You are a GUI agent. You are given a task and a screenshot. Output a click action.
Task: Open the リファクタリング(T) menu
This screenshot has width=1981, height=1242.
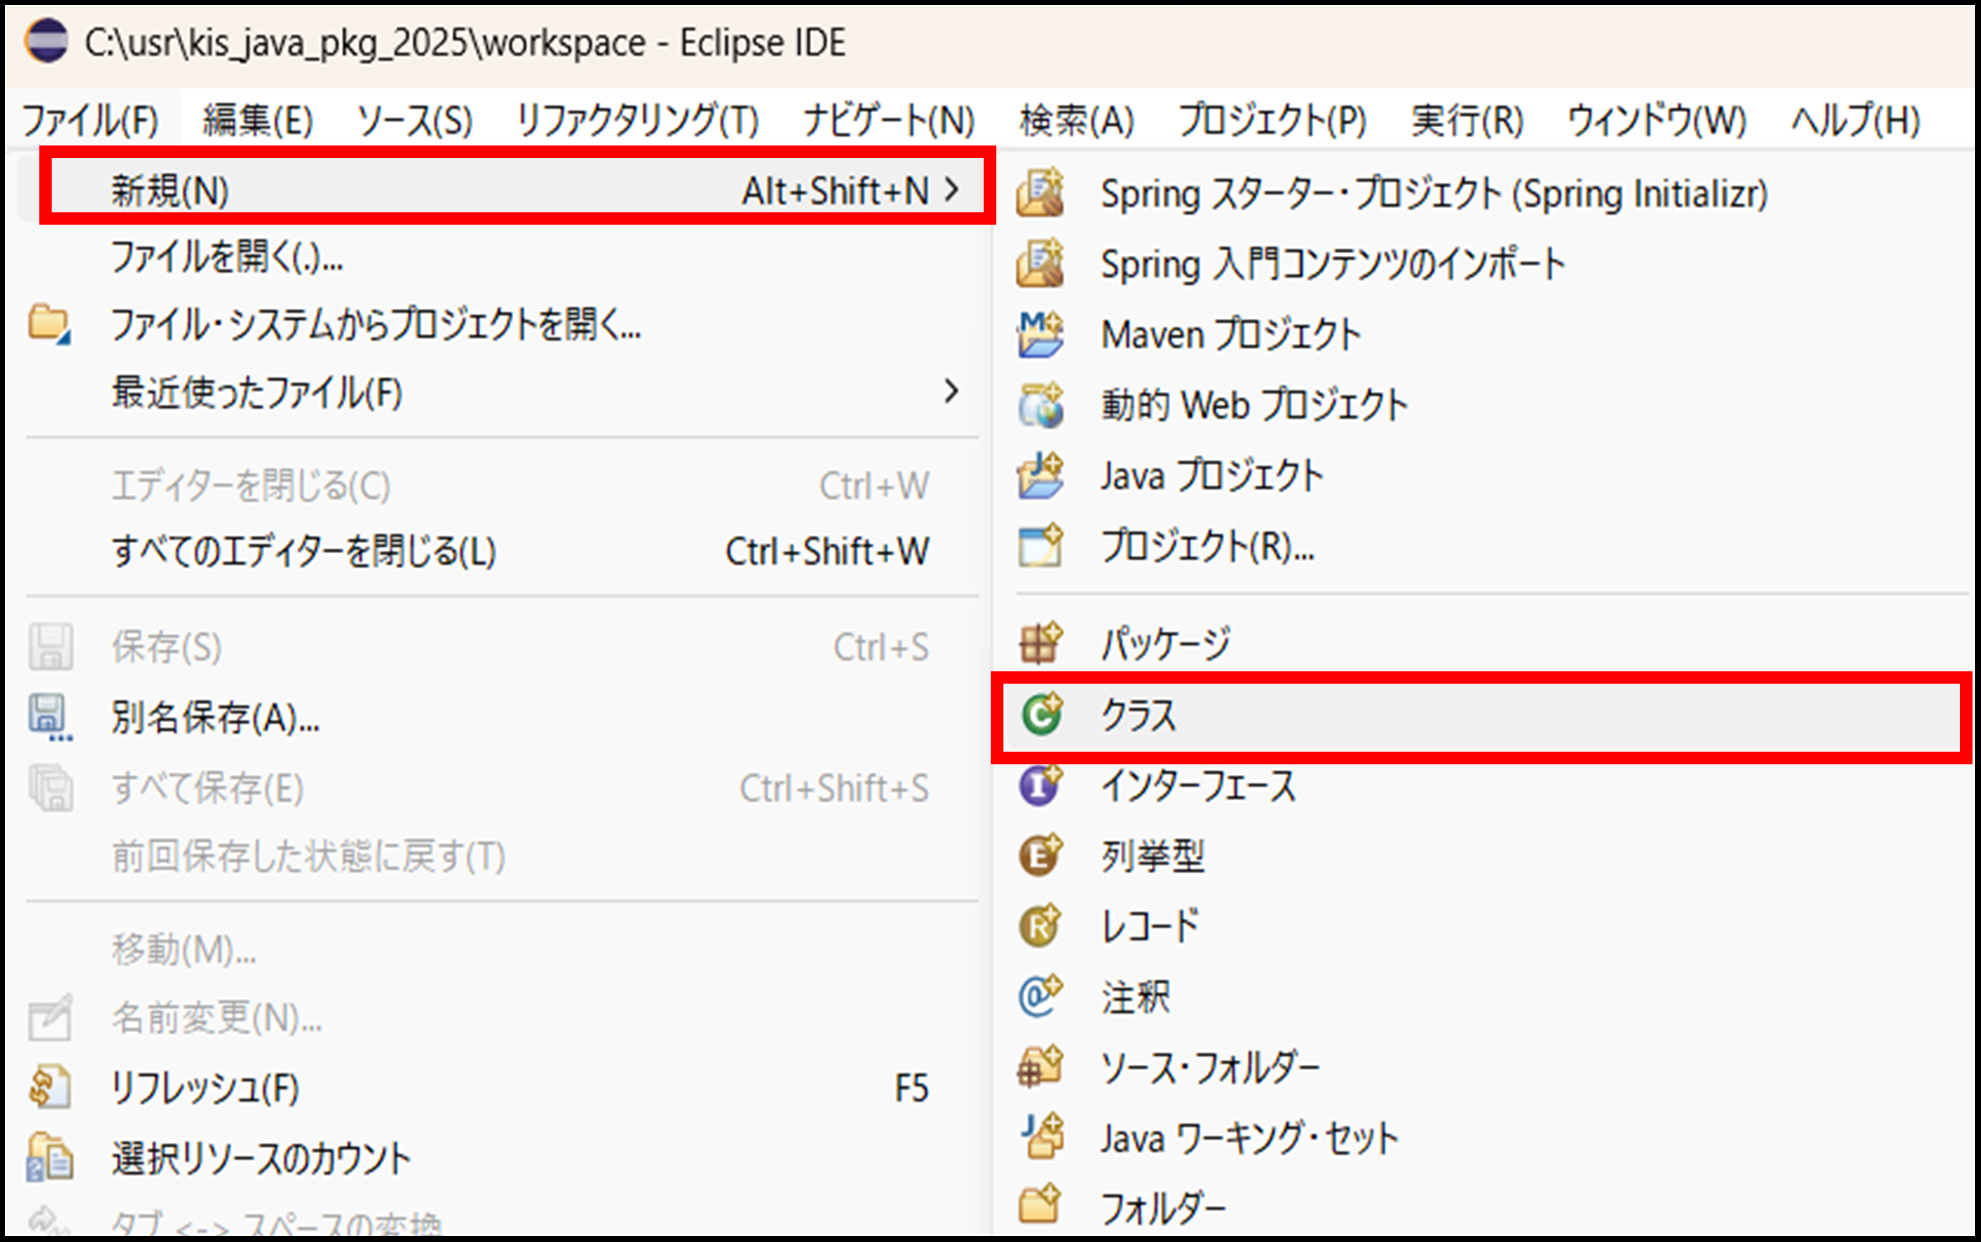click(637, 121)
